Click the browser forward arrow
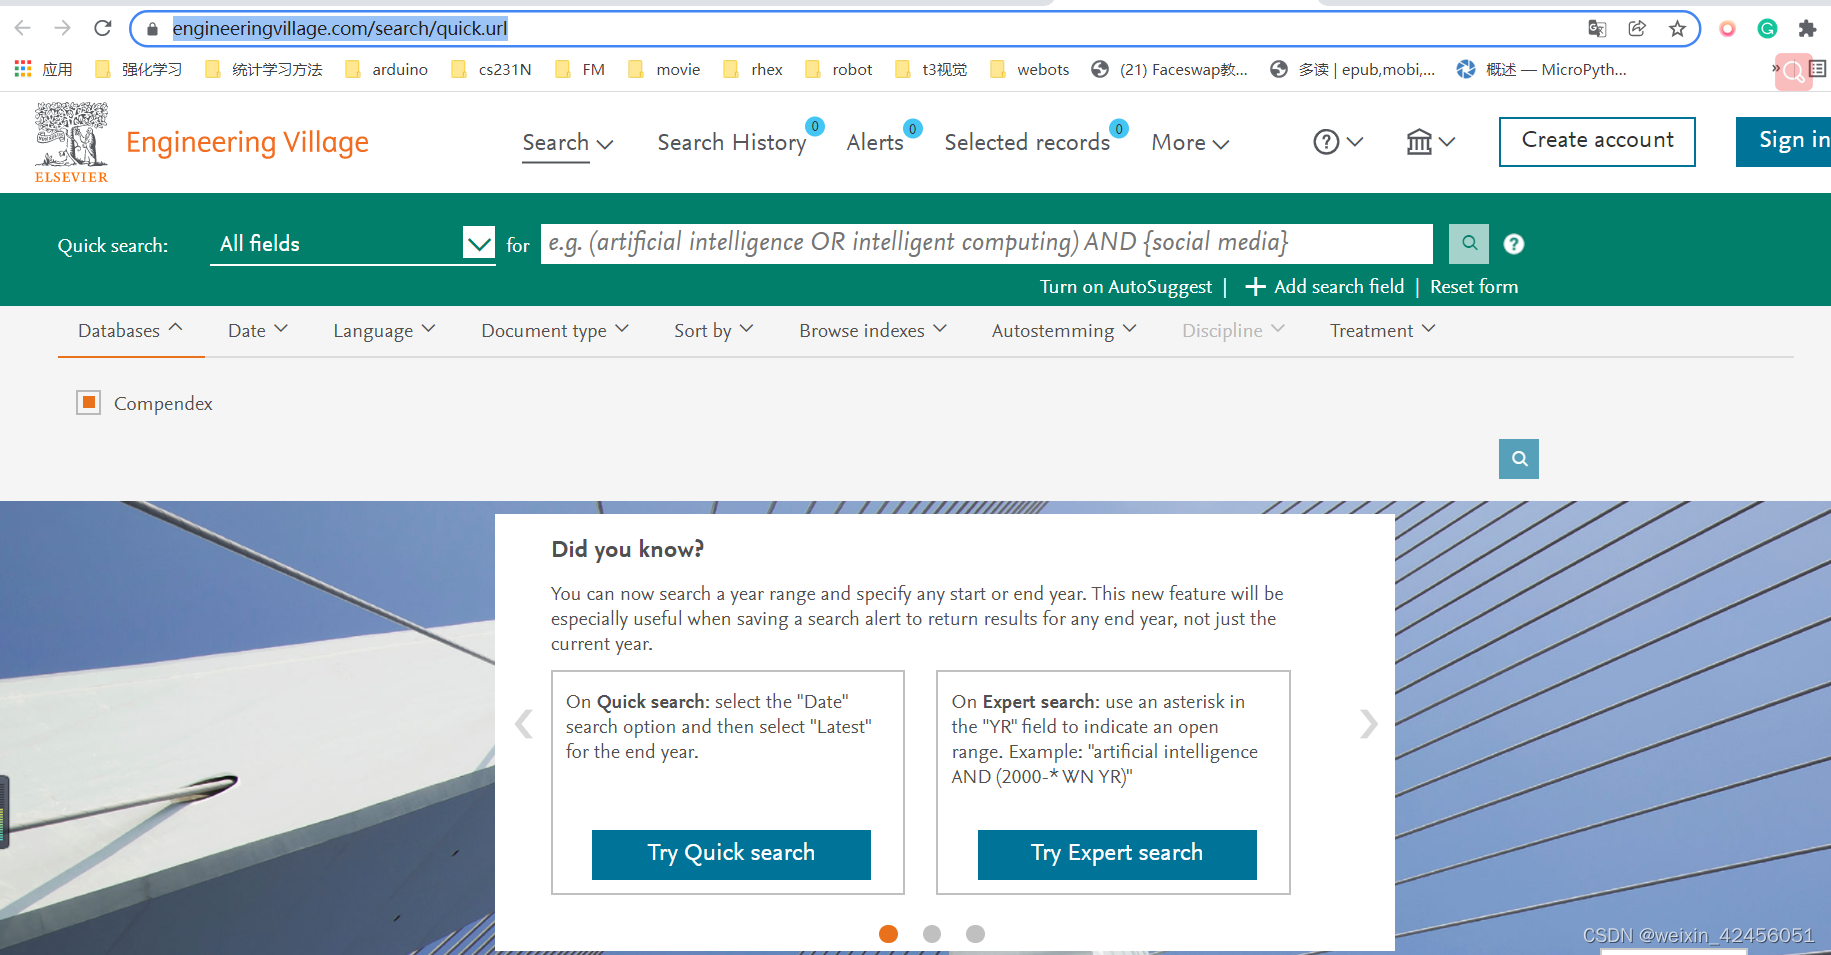1831x955 pixels. coord(62,28)
